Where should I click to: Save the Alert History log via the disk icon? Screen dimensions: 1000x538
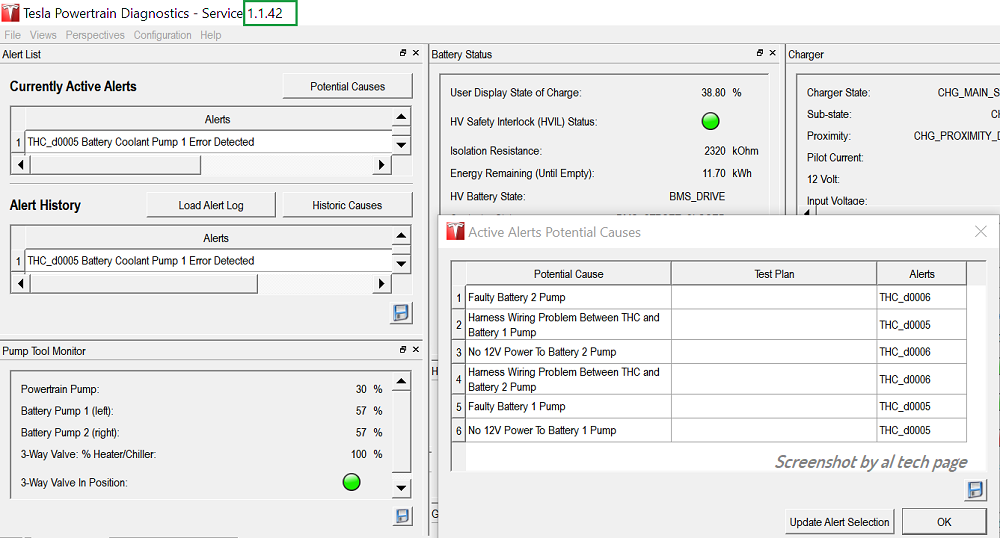401,313
